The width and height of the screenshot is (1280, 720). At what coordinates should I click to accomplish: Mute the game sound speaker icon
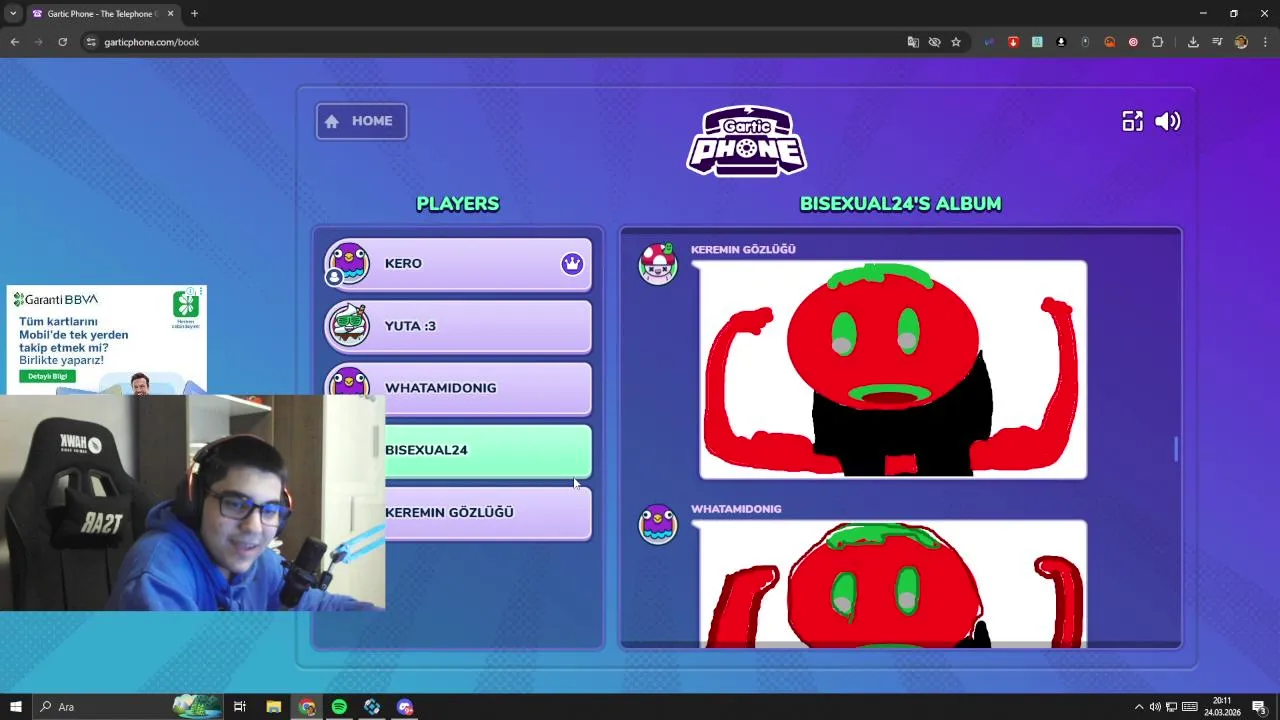coord(1168,121)
